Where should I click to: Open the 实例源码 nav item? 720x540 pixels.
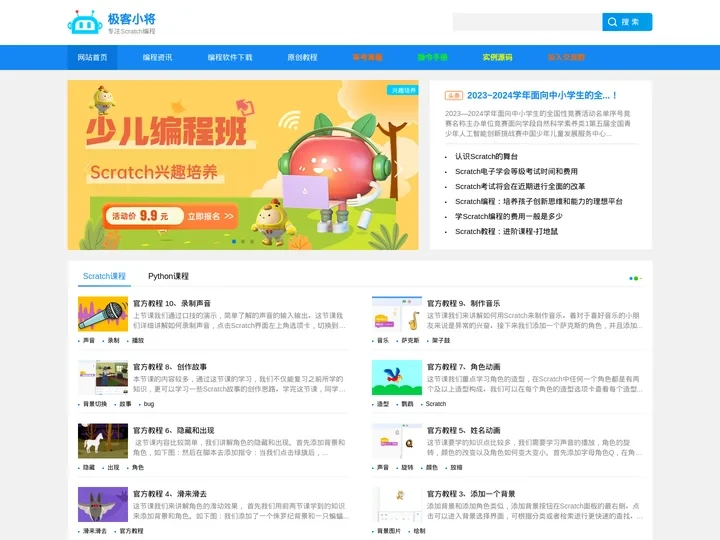(497, 57)
